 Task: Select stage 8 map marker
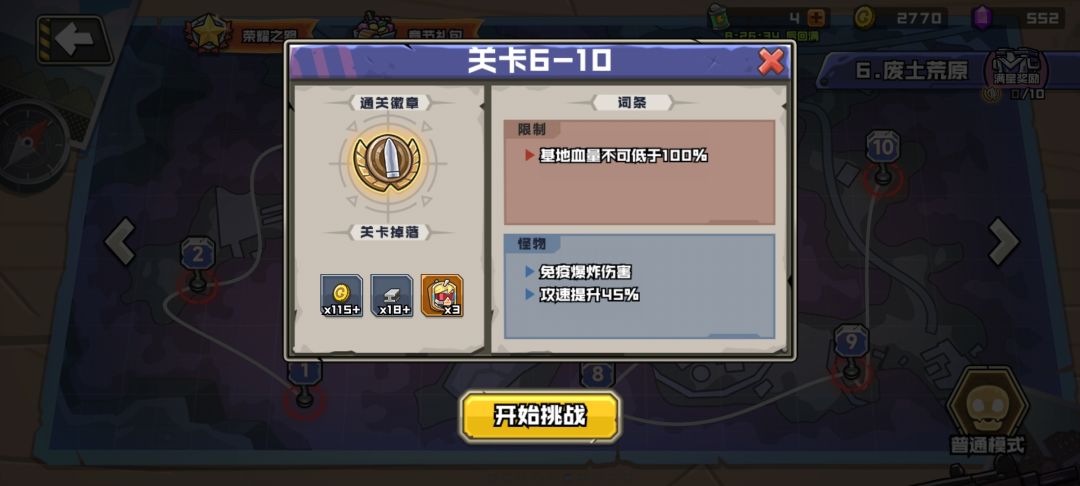point(598,374)
